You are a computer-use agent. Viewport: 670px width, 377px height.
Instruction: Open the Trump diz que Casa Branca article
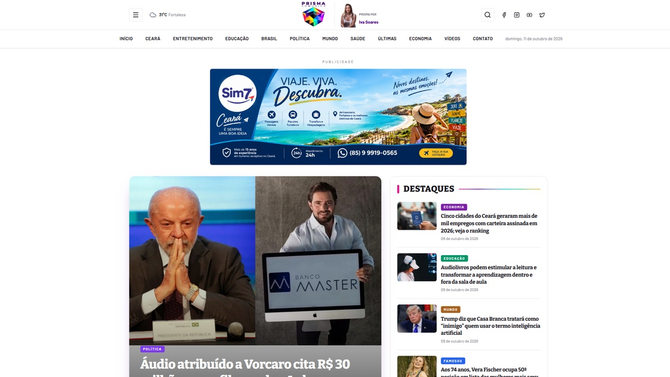click(x=491, y=326)
